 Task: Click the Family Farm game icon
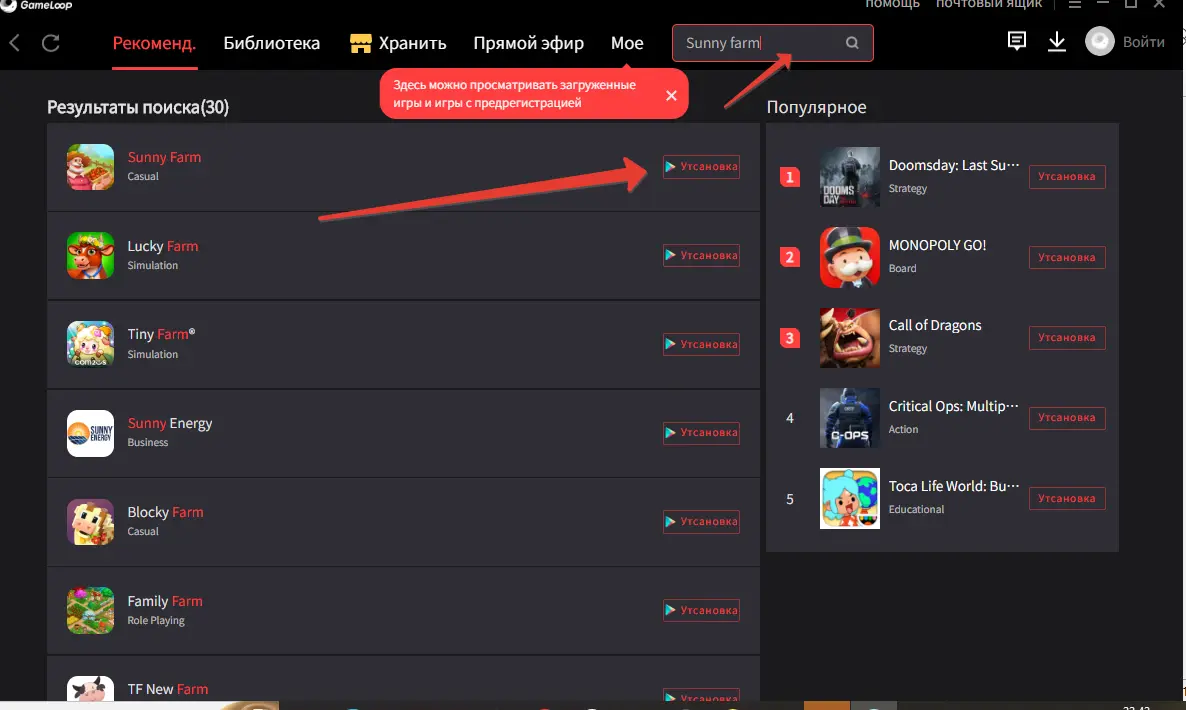90,610
